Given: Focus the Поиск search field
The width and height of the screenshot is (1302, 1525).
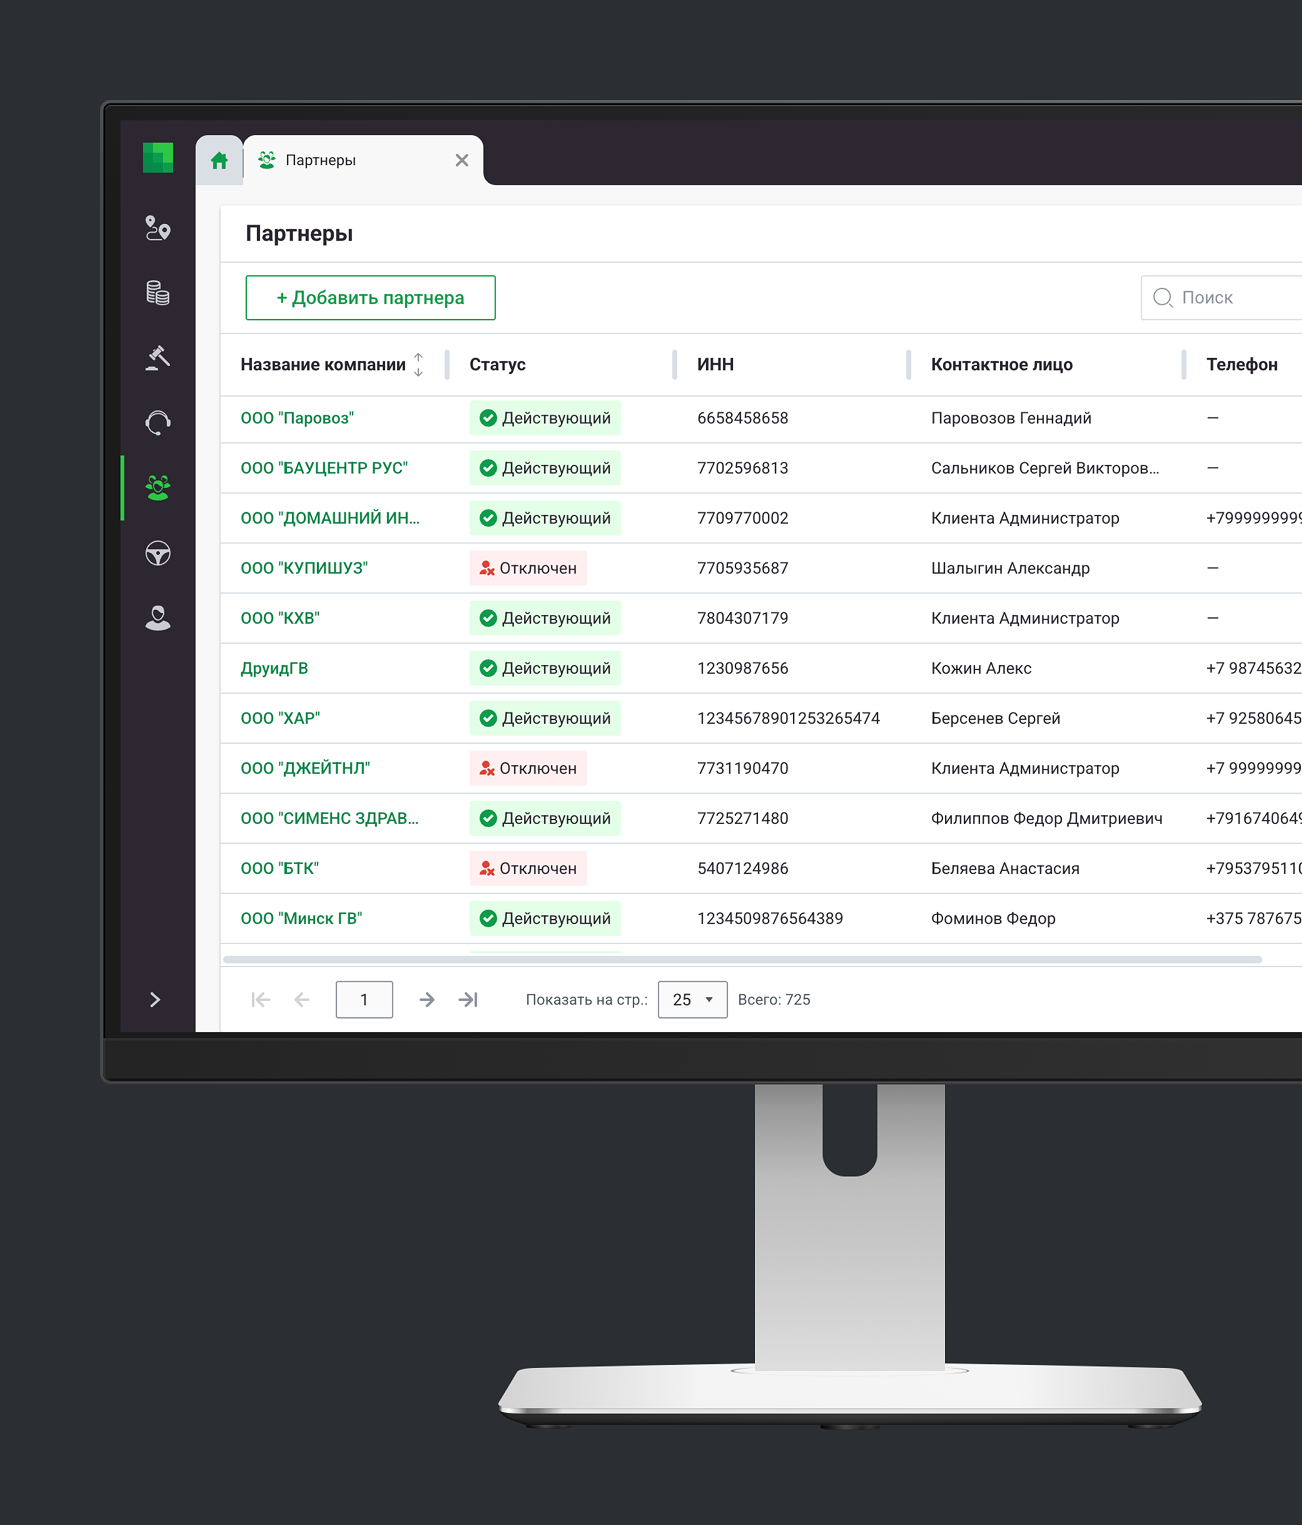Looking at the screenshot, I should (x=1222, y=298).
